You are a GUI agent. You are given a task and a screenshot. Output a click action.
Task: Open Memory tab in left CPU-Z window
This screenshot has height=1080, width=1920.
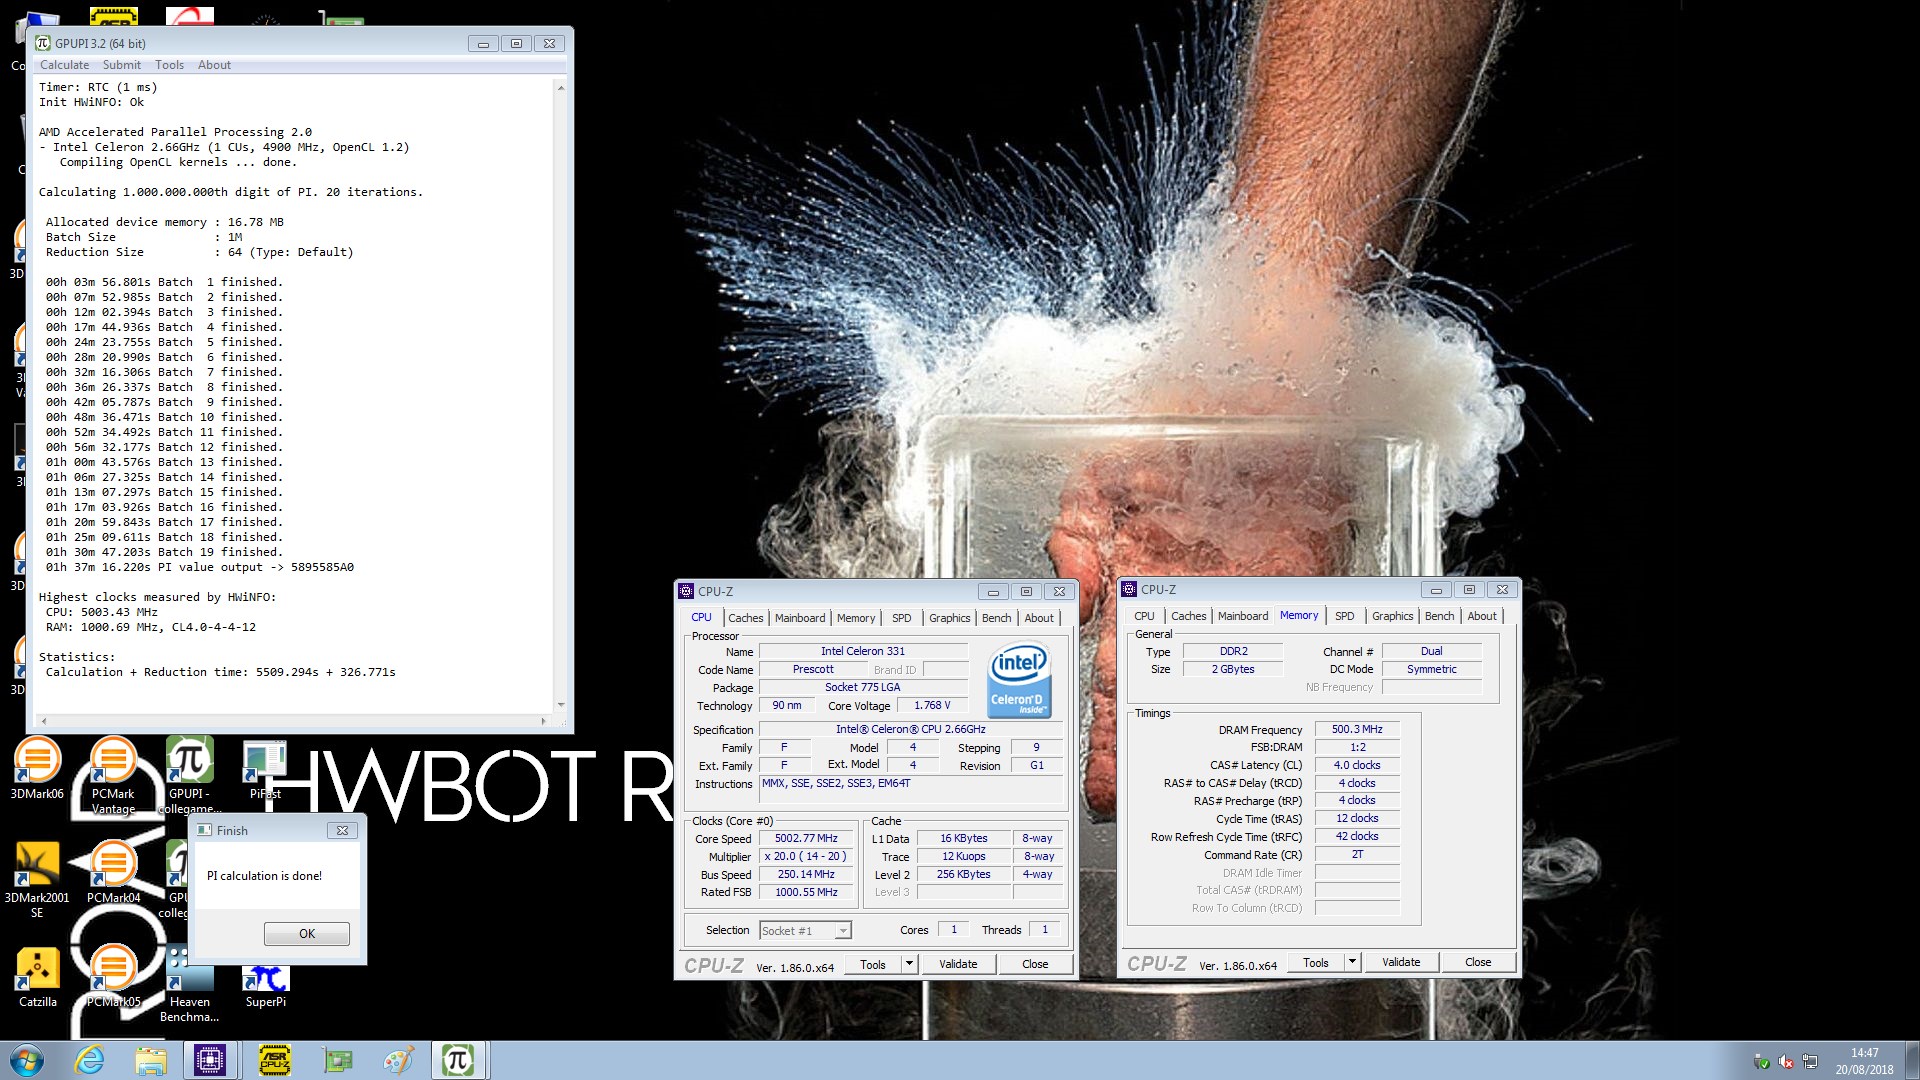coord(856,618)
